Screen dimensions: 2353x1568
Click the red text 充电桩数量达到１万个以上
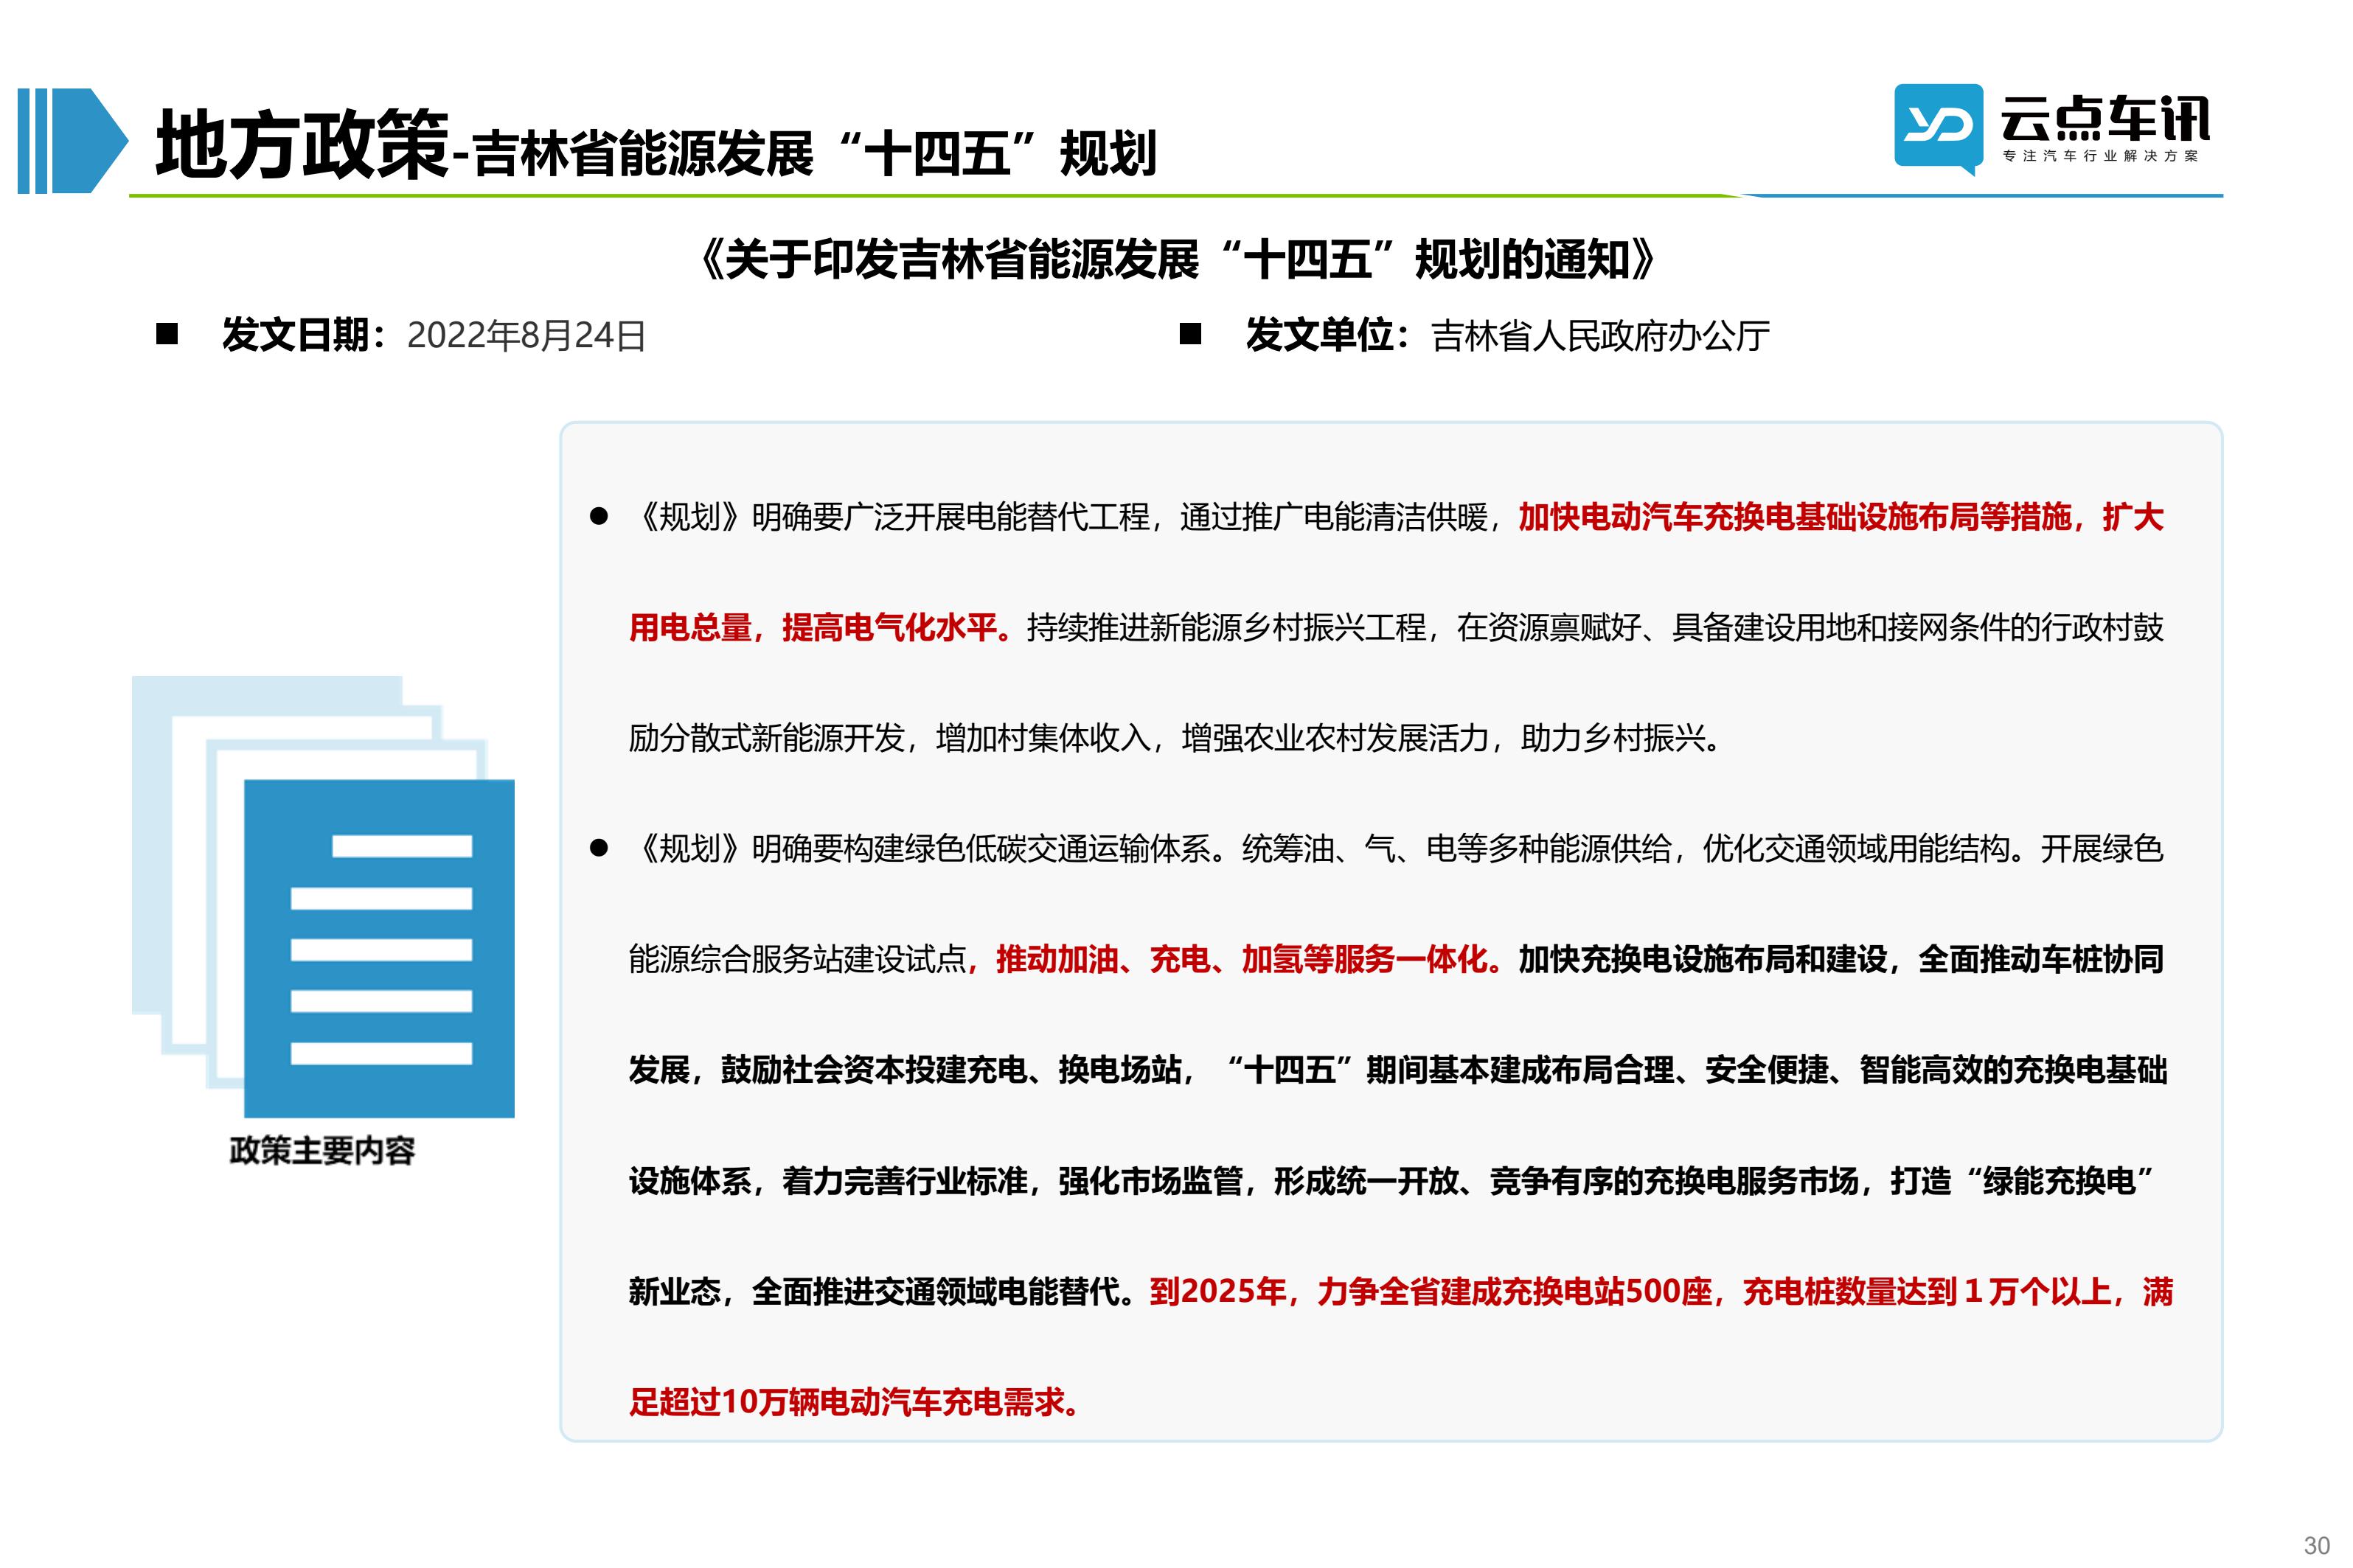click(x=1927, y=1292)
